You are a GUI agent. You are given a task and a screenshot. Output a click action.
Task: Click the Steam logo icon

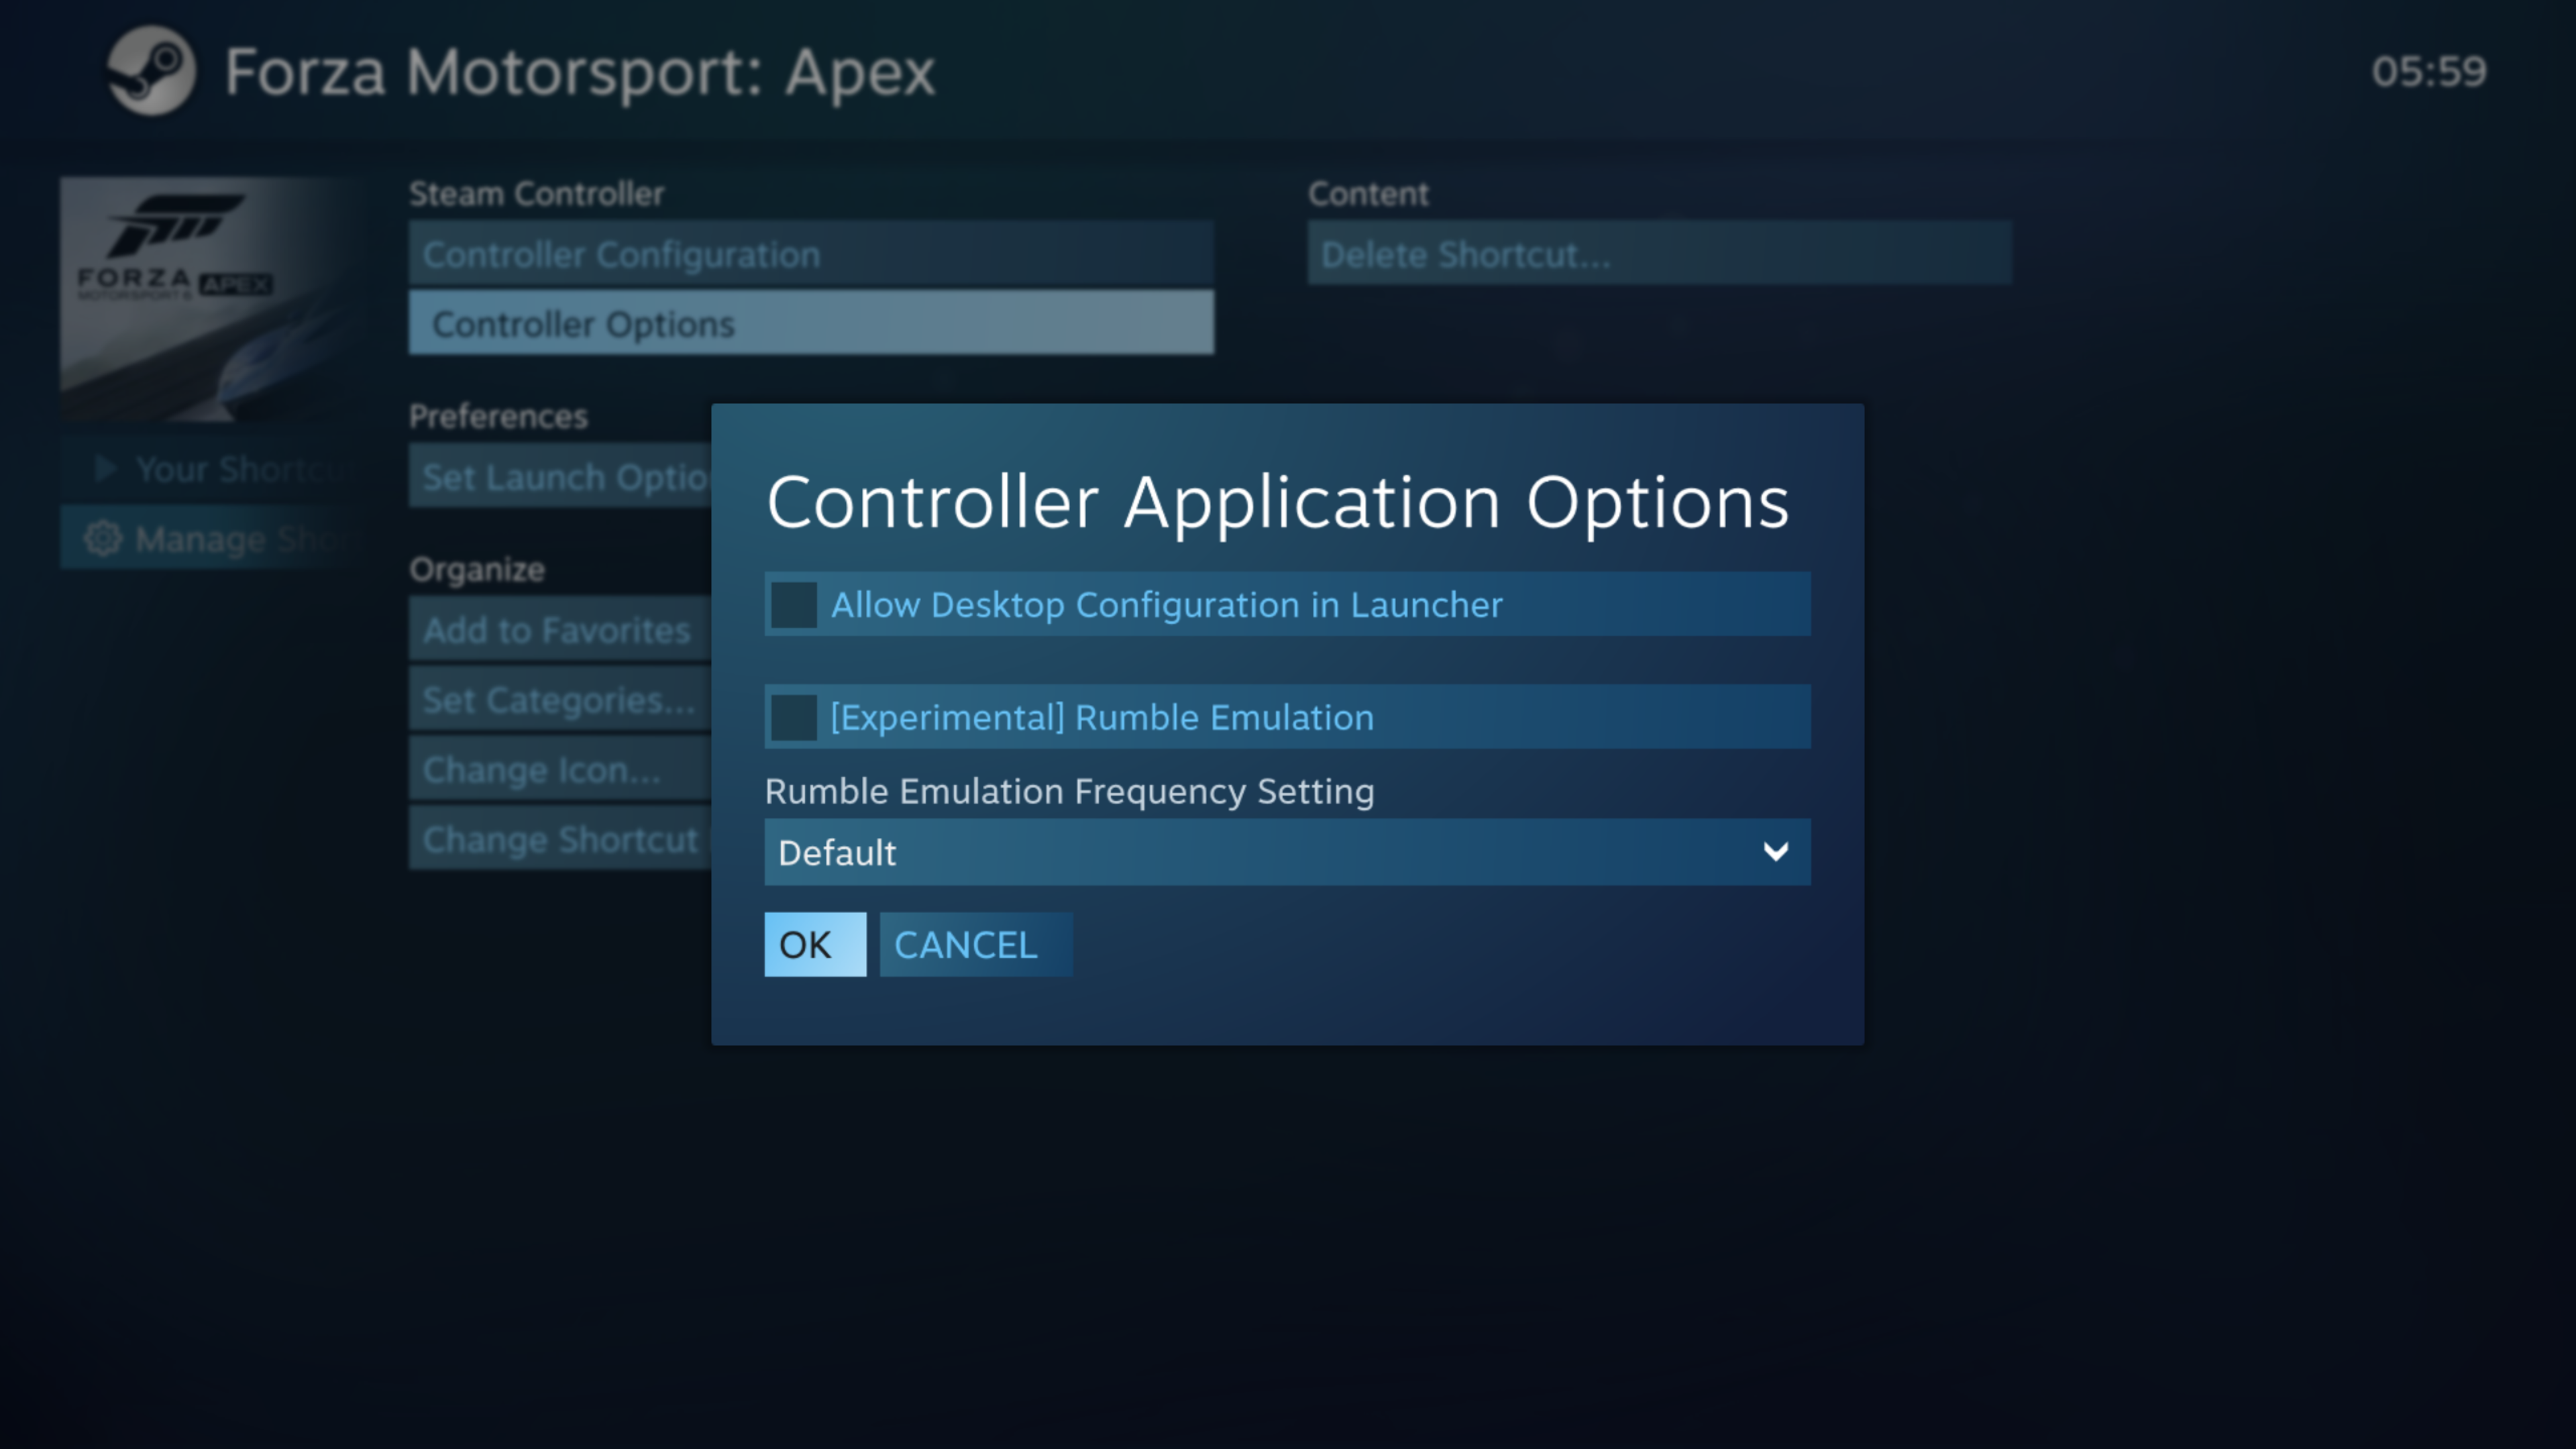click(x=151, y=71)
